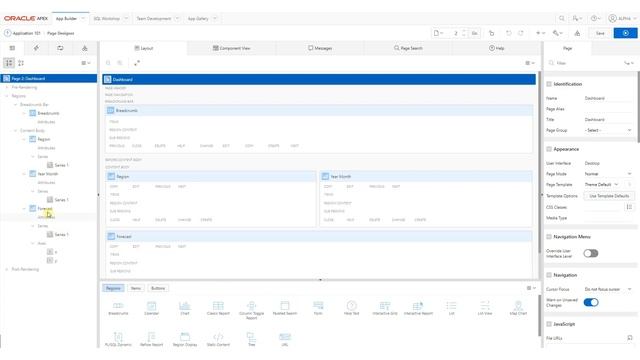The height and width of the screenshot is (360, 640).
Task: Expand the Pre-Rendering tree node
Action: [x=7, y=87]
